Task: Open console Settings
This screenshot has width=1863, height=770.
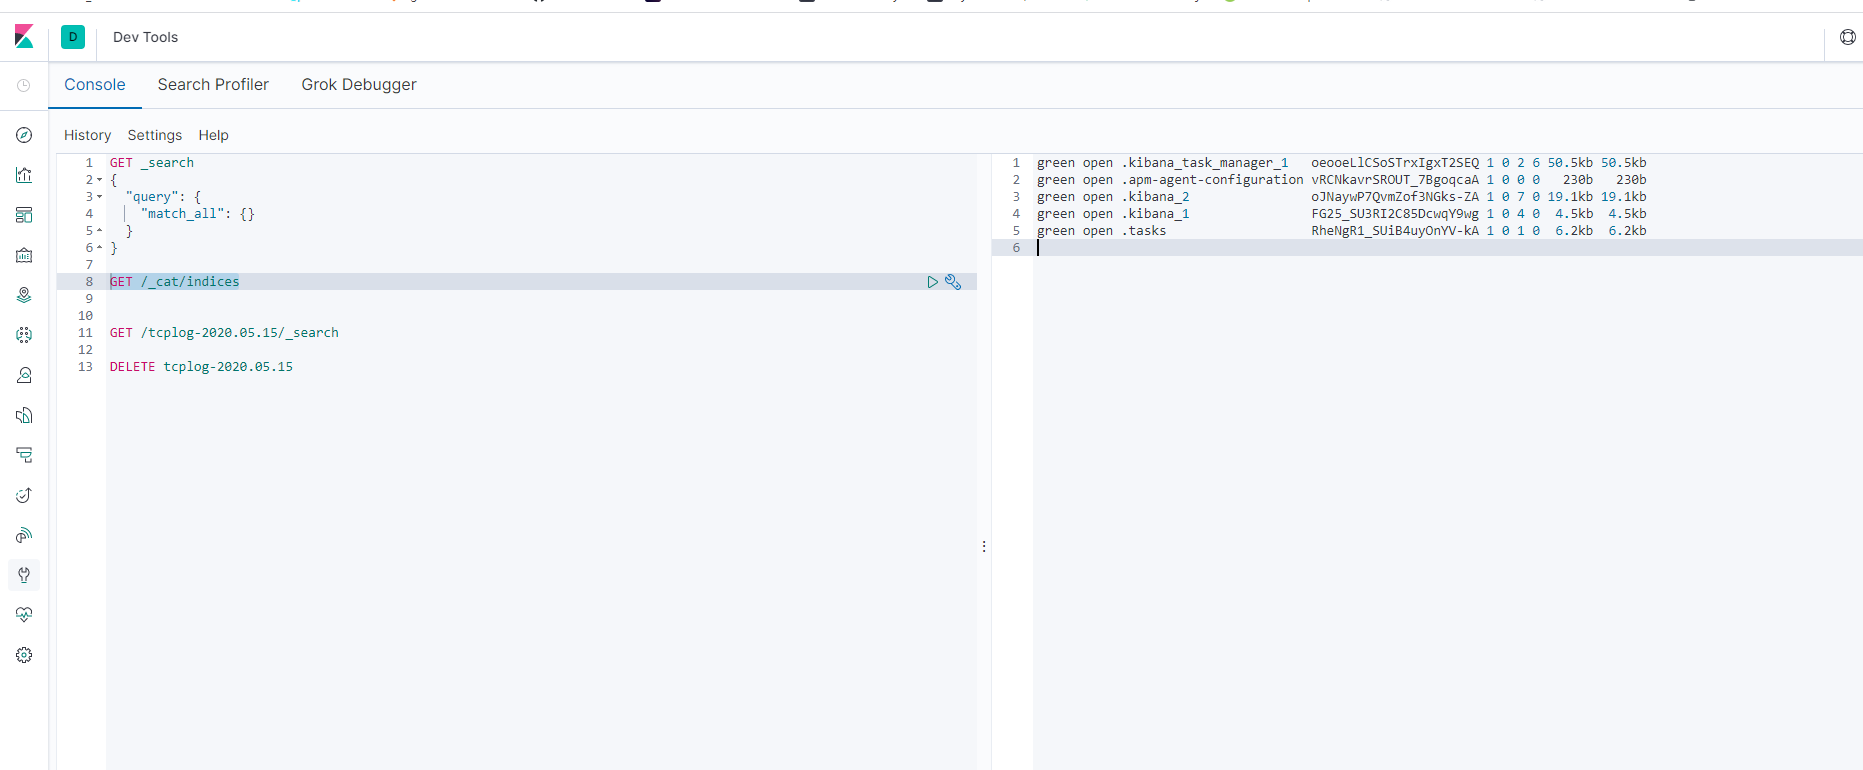Action: [155, 135]
